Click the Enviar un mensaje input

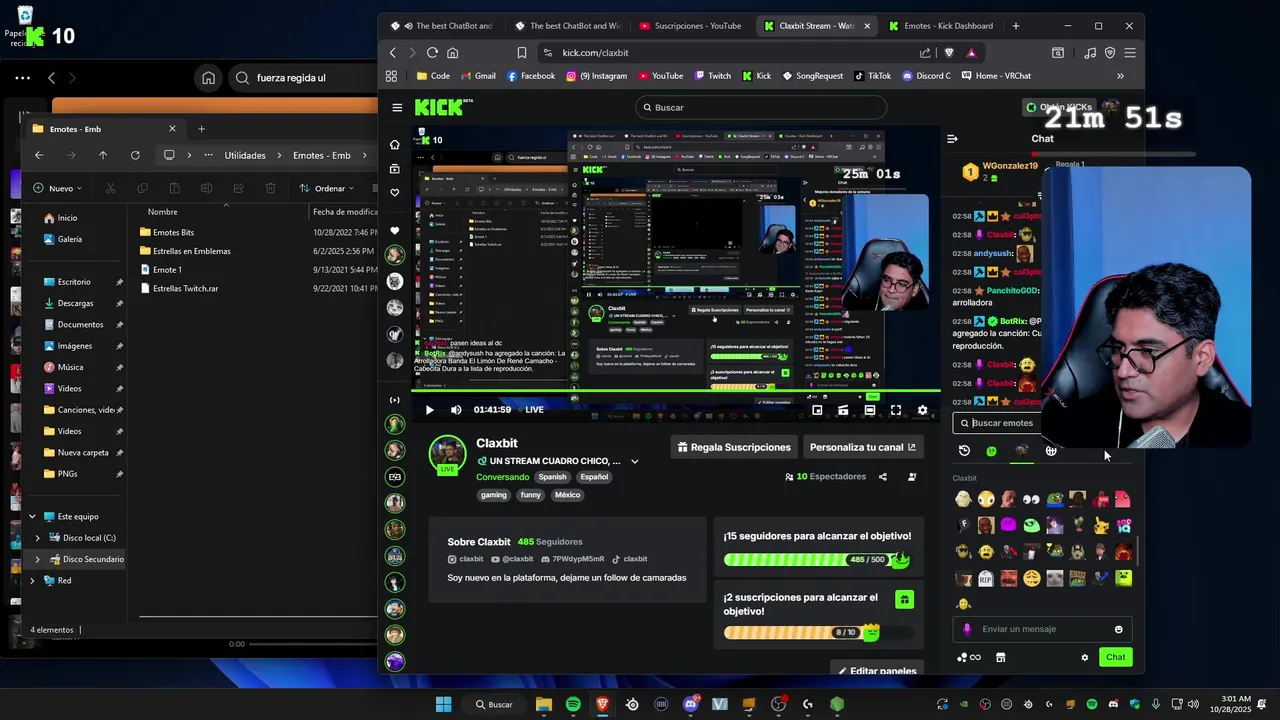pyautogui.click(x=1043, y=629)
